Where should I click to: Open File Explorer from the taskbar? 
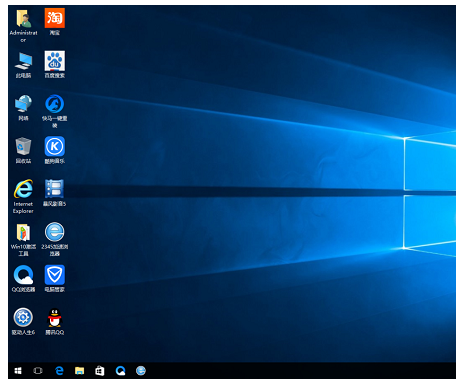point(79,371)
